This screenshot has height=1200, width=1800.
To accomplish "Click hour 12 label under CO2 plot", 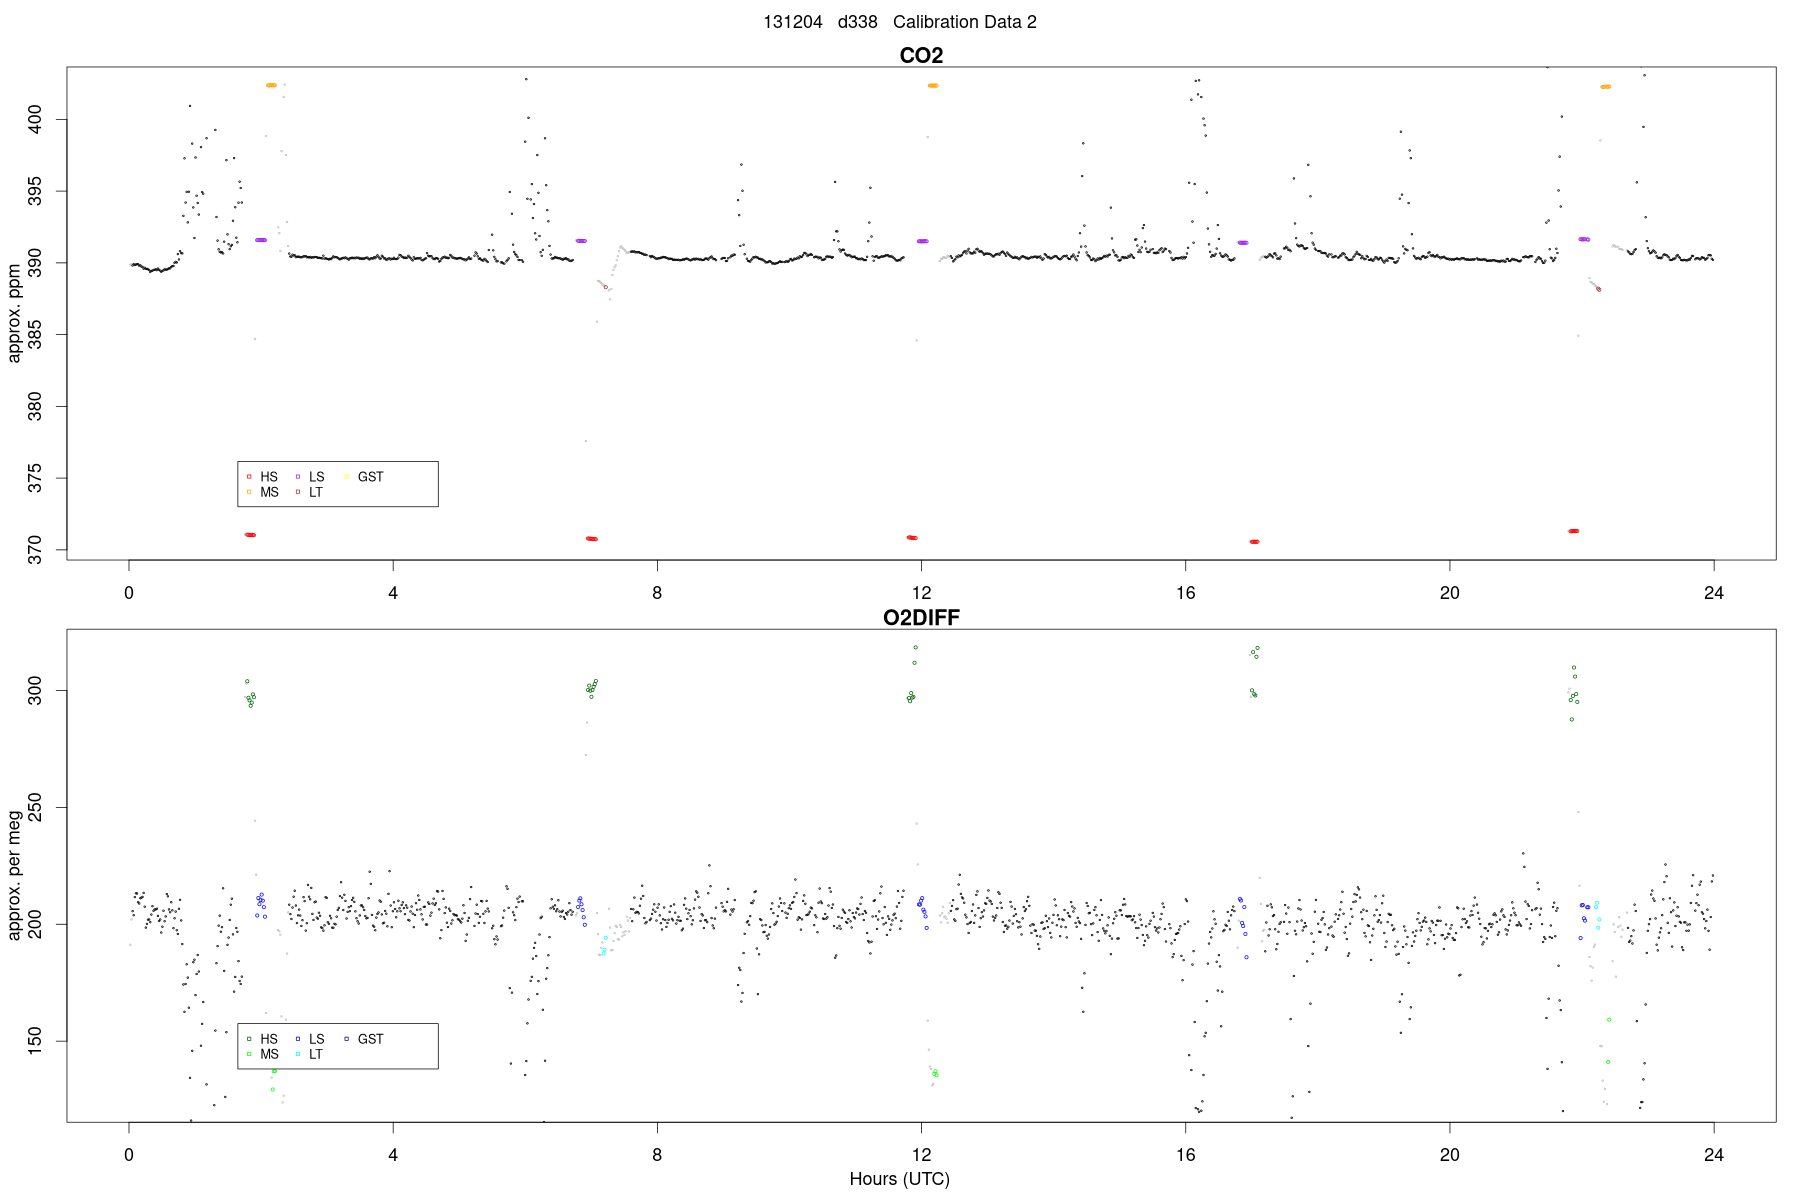I will pos(921,593).
